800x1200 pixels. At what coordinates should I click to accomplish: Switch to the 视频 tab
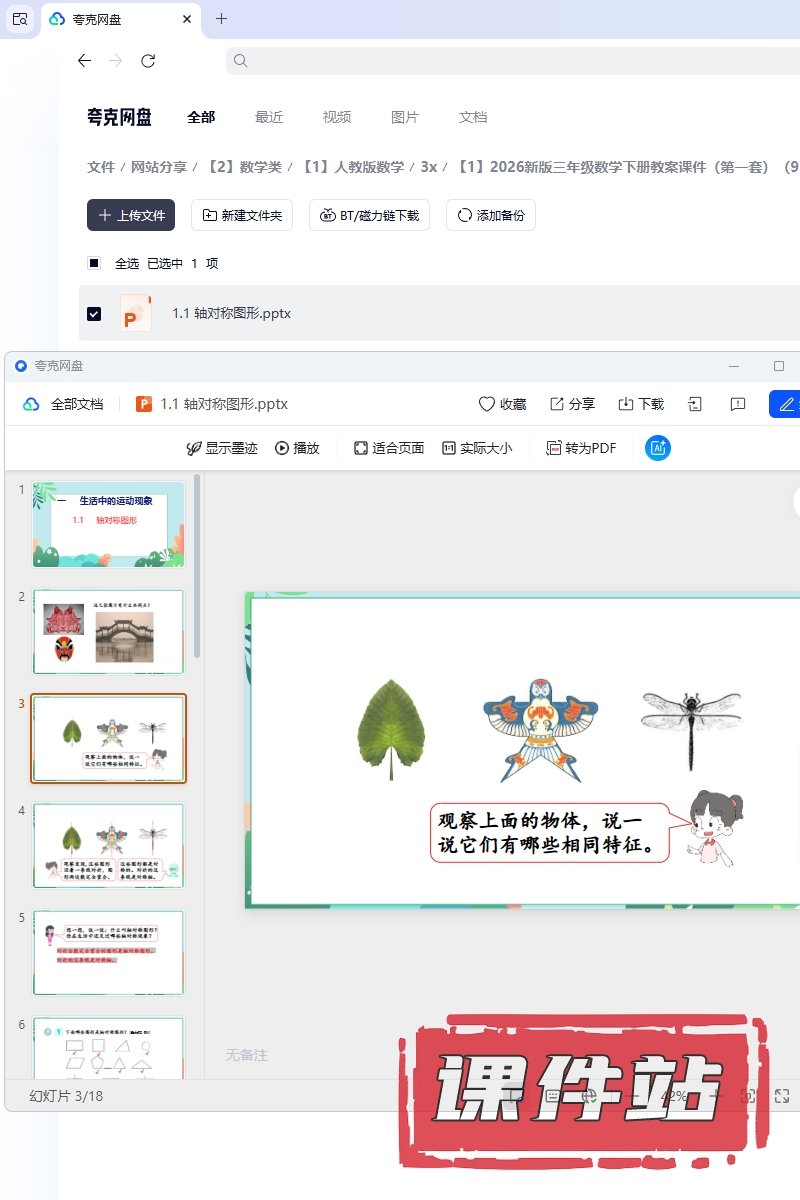click(337, 117)
